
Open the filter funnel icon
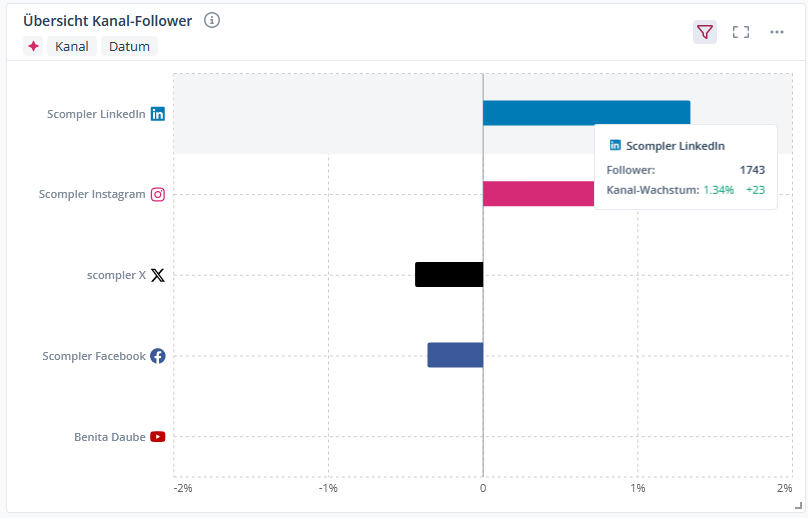click(x=705, y=32)
